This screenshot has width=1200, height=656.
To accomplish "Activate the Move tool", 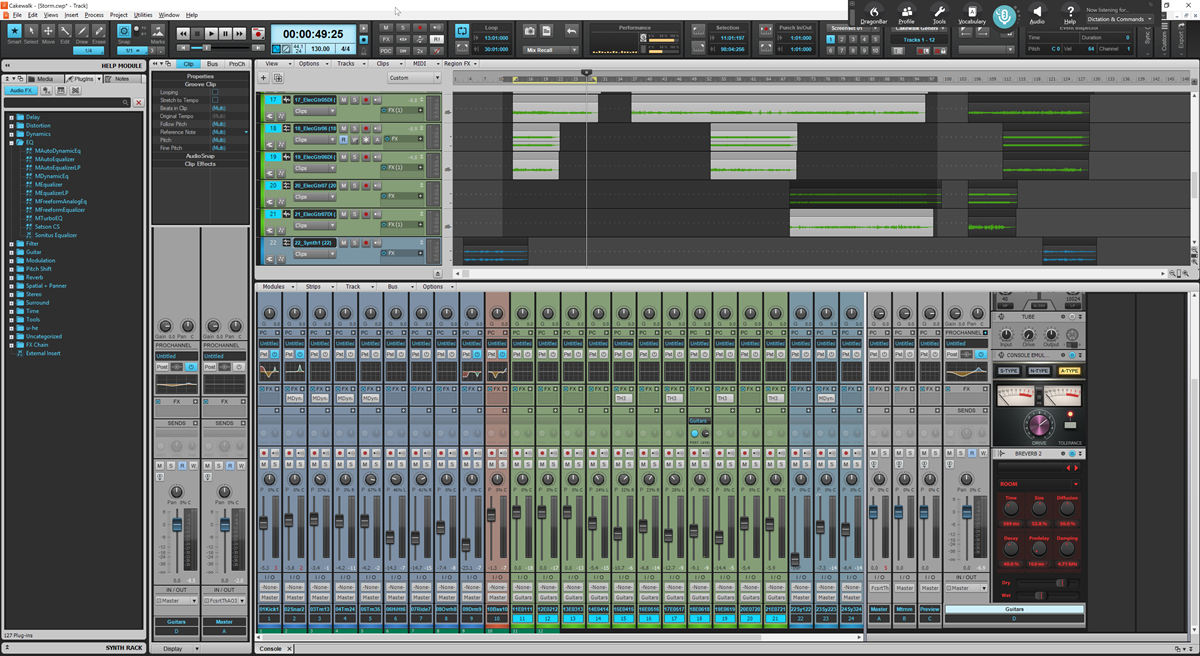I will (x=47, y=31).
